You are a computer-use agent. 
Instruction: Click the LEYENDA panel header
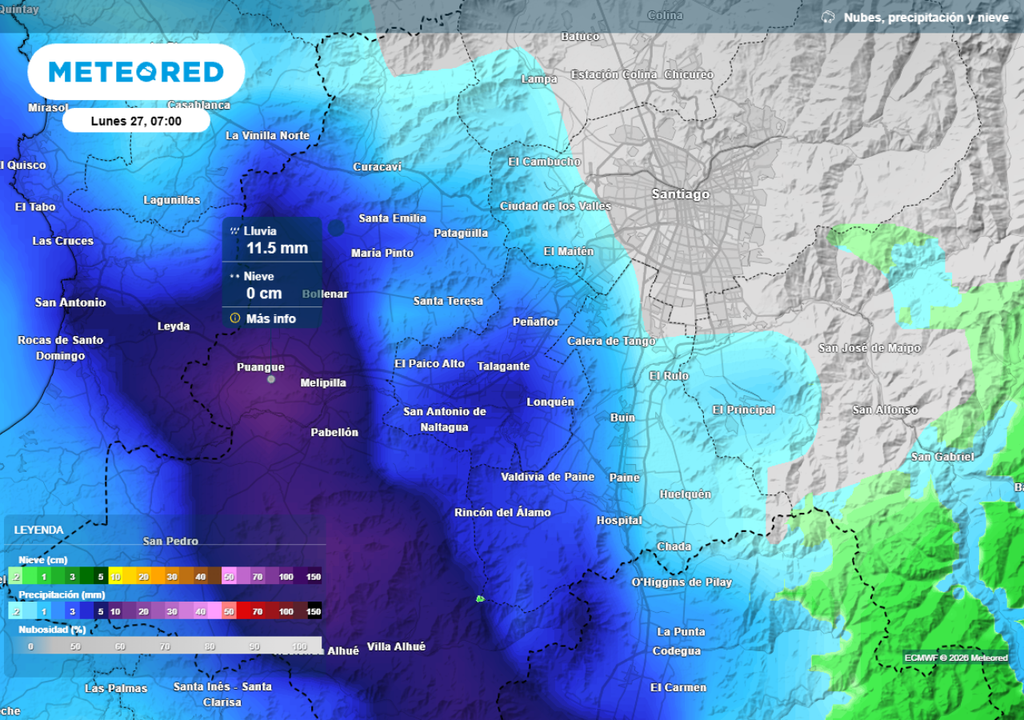39,530
